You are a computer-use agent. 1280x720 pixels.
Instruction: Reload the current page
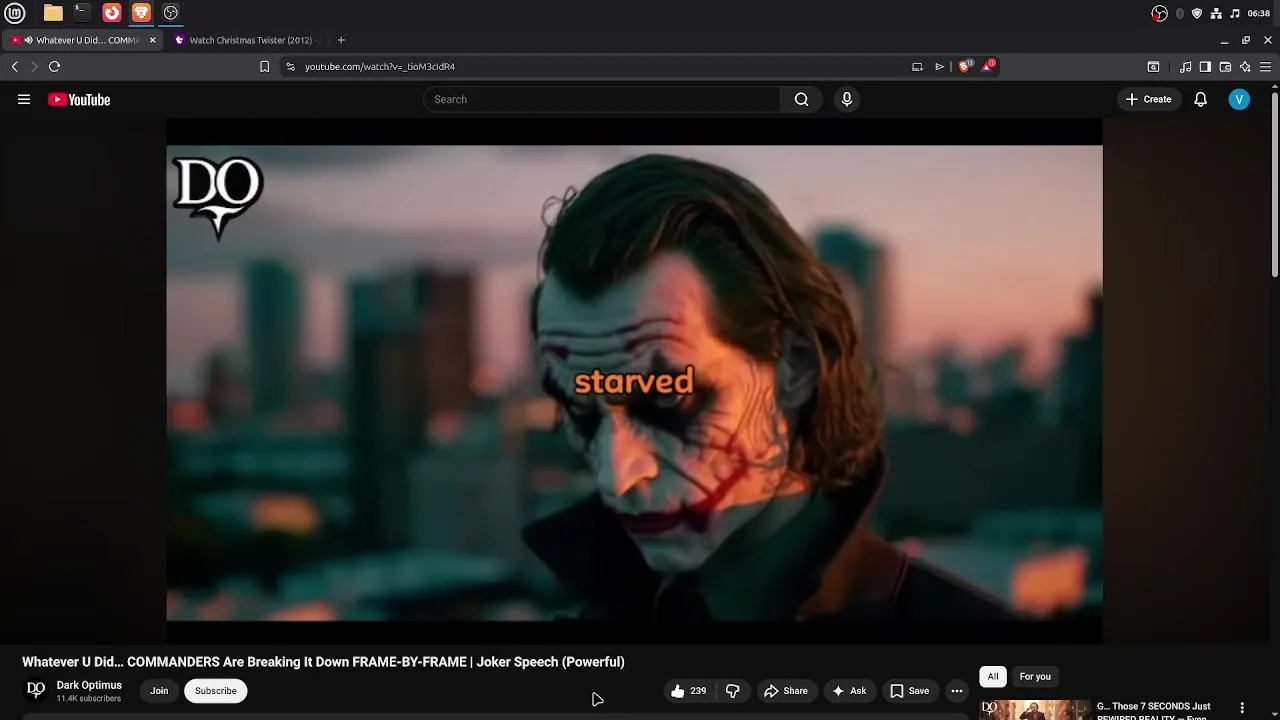tap(54, 66)
